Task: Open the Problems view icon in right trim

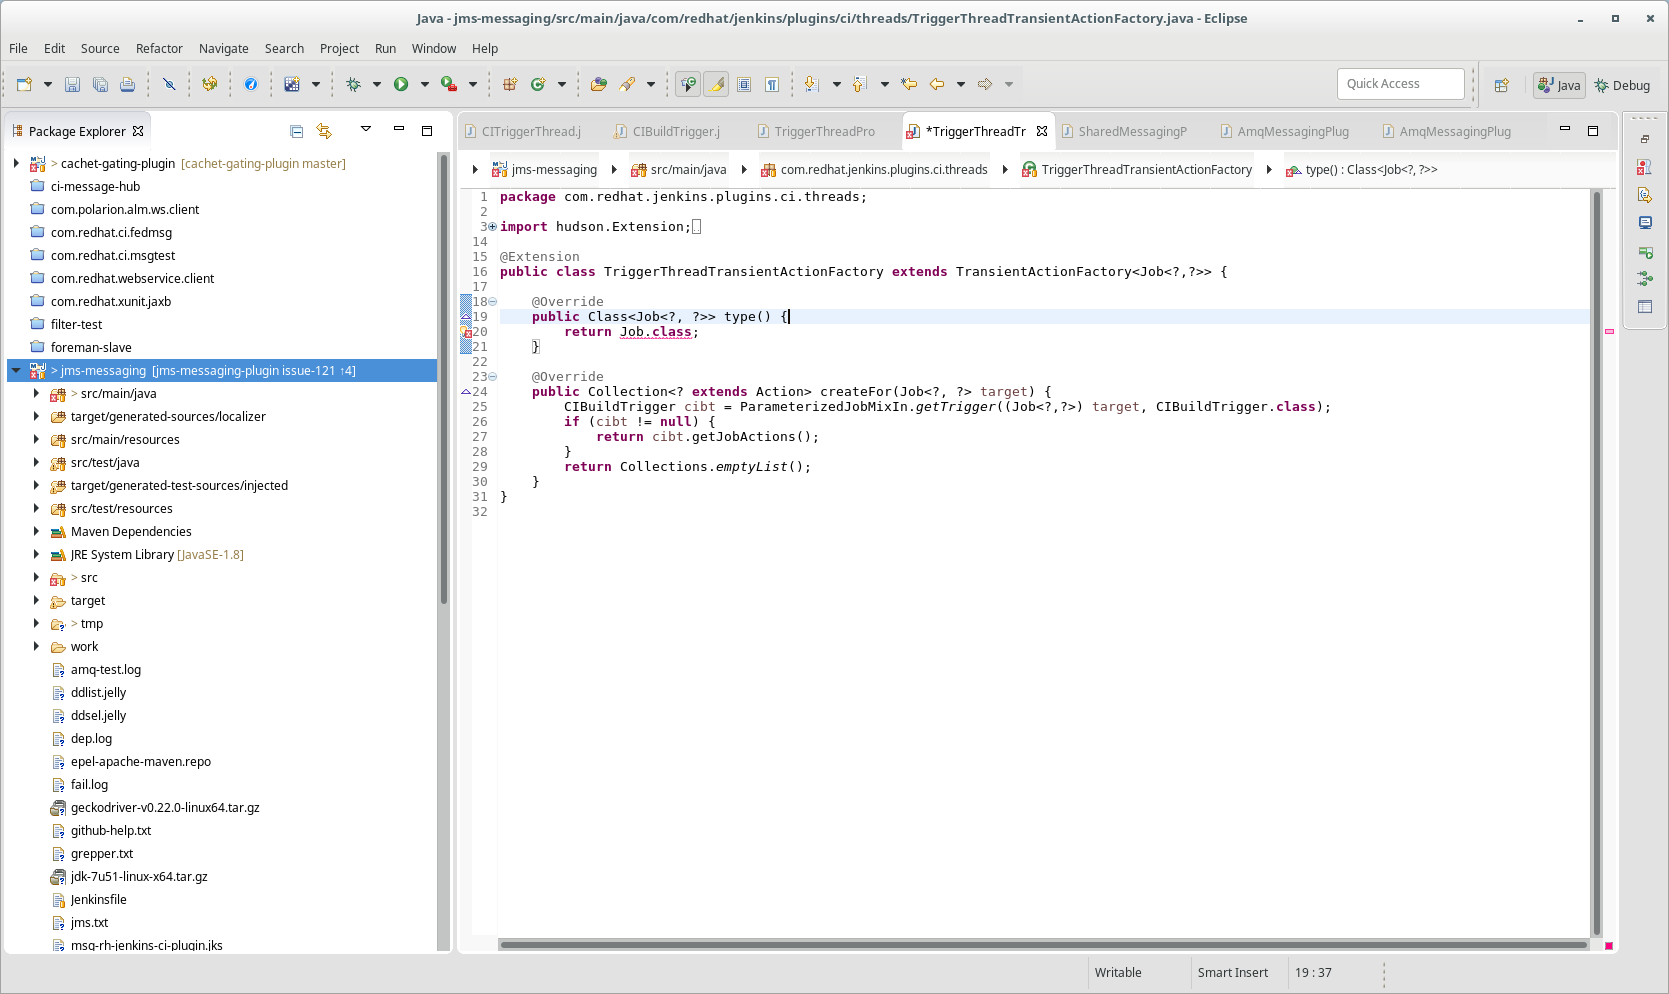Action: point(1645,167)
